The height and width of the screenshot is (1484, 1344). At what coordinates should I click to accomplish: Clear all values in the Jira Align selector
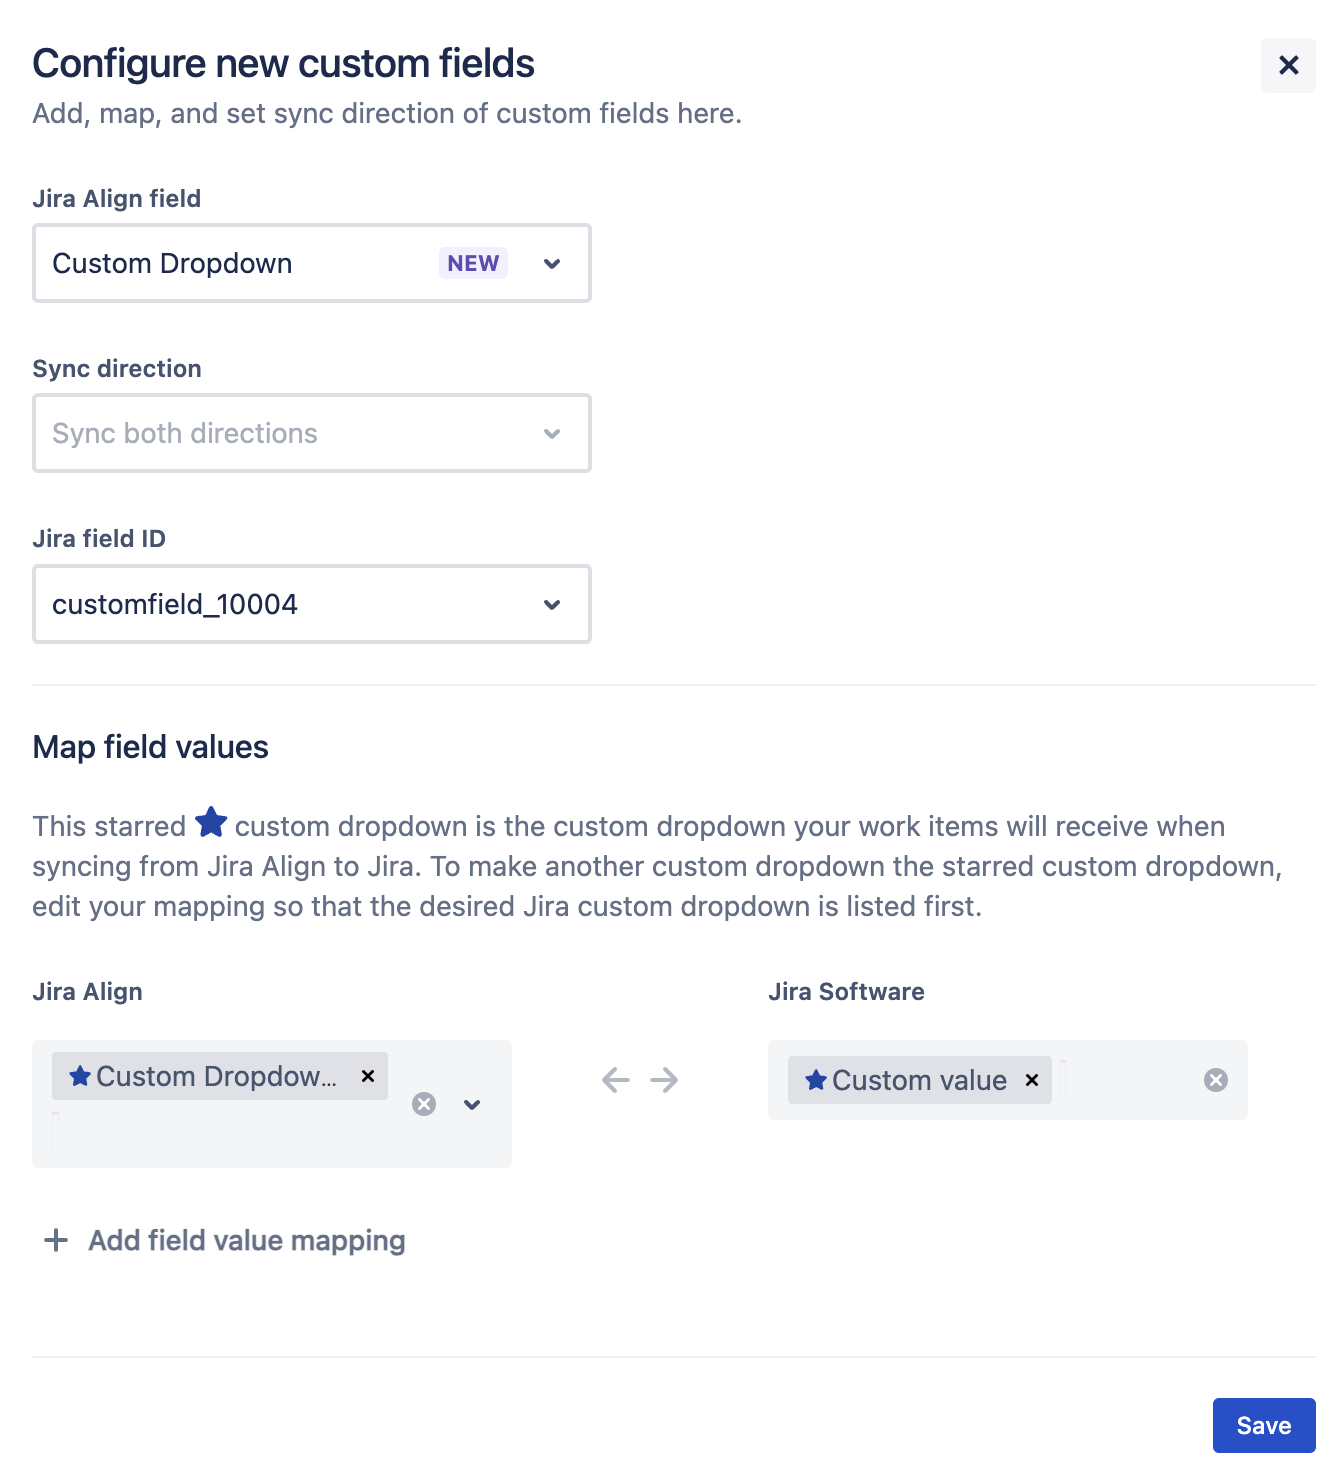tap(423, 1104)
